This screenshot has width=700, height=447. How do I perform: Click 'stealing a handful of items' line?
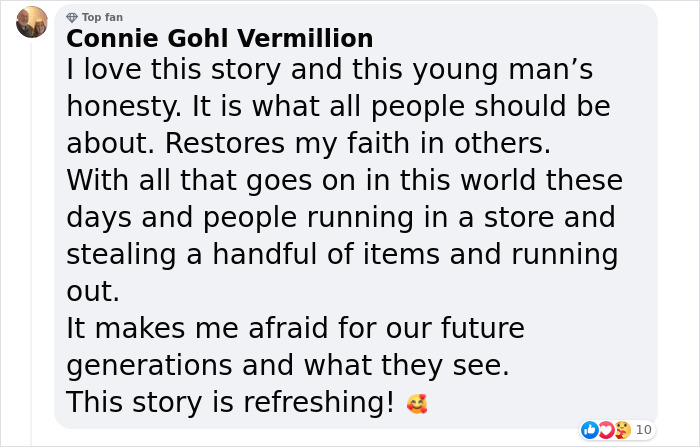pyautogui.click(x=342, y=255)
